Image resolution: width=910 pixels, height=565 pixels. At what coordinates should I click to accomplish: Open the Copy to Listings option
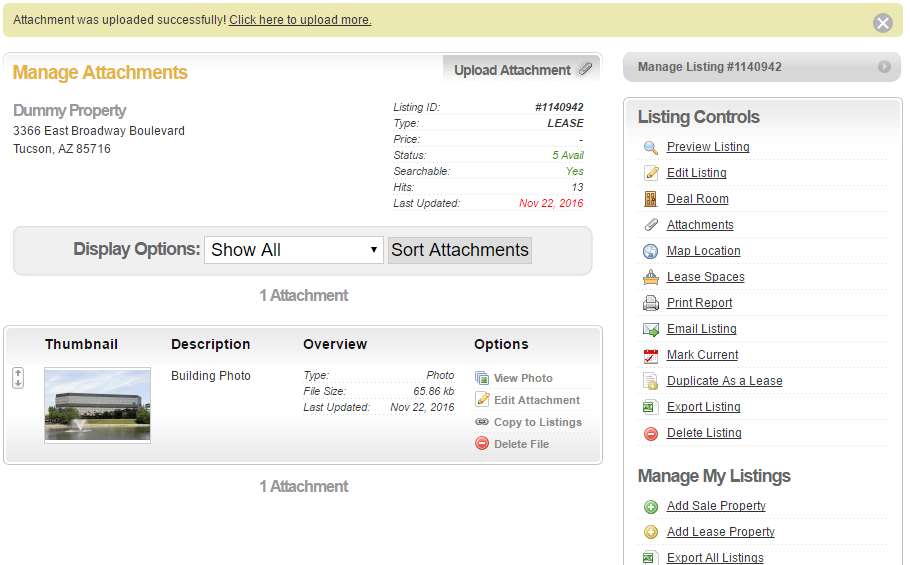(537, 422)
